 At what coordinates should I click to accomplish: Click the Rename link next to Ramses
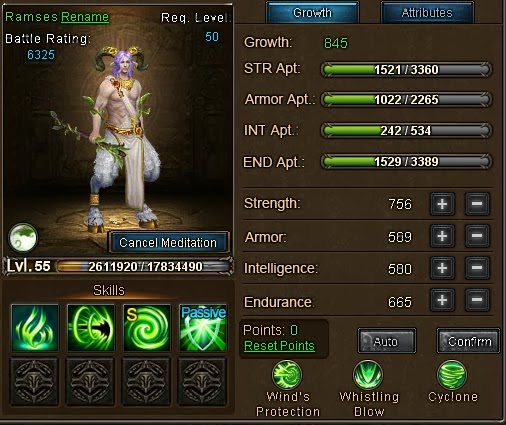point(85,17)
